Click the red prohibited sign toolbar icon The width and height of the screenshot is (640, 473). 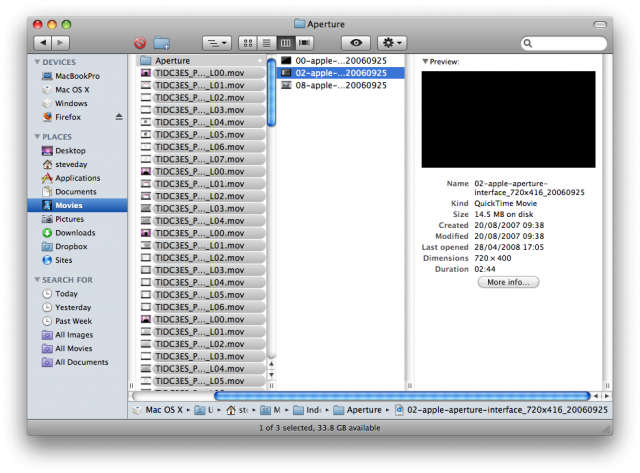[140, 43]
